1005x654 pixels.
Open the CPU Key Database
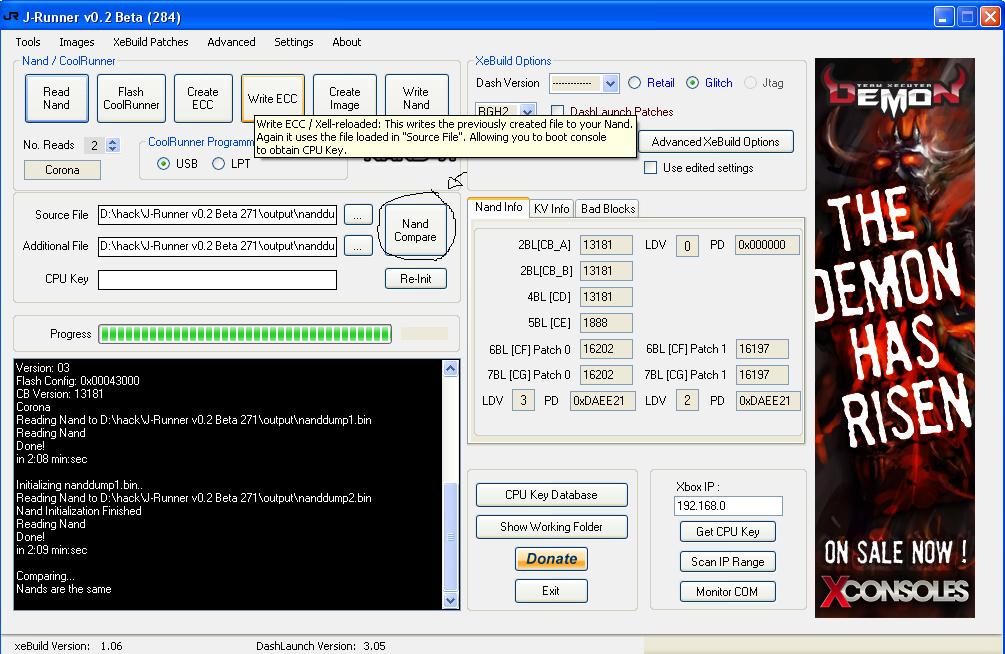click(x=551, y=495)
